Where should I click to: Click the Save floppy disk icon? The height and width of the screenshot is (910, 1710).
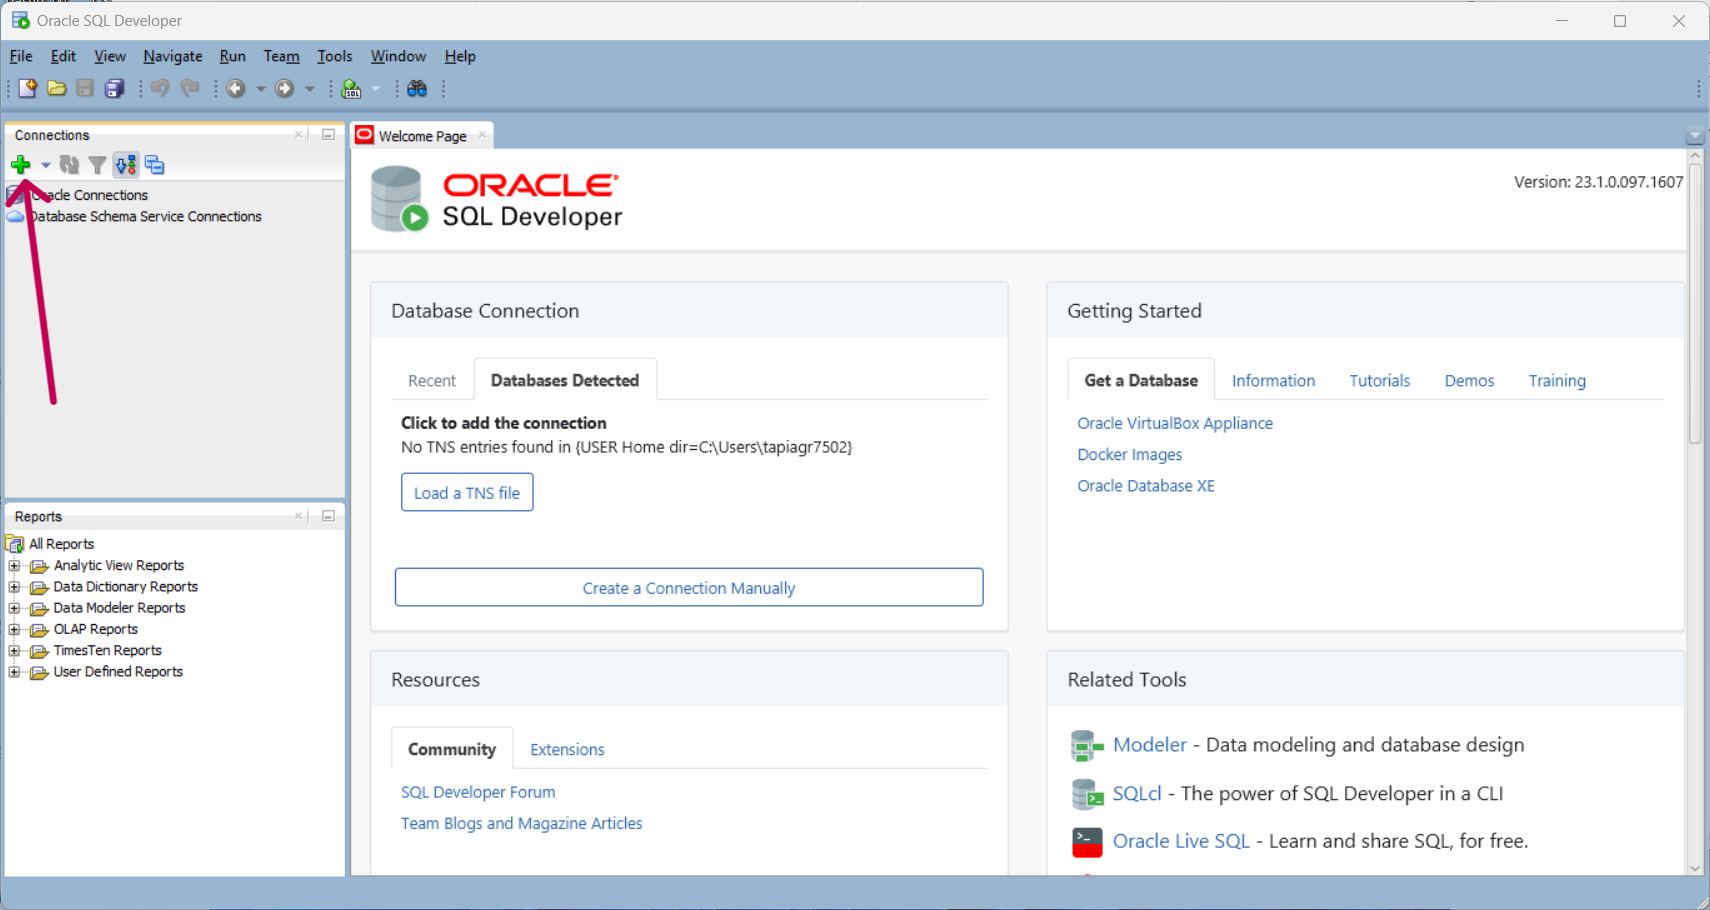pyautogui.click(x=85, y=89)
